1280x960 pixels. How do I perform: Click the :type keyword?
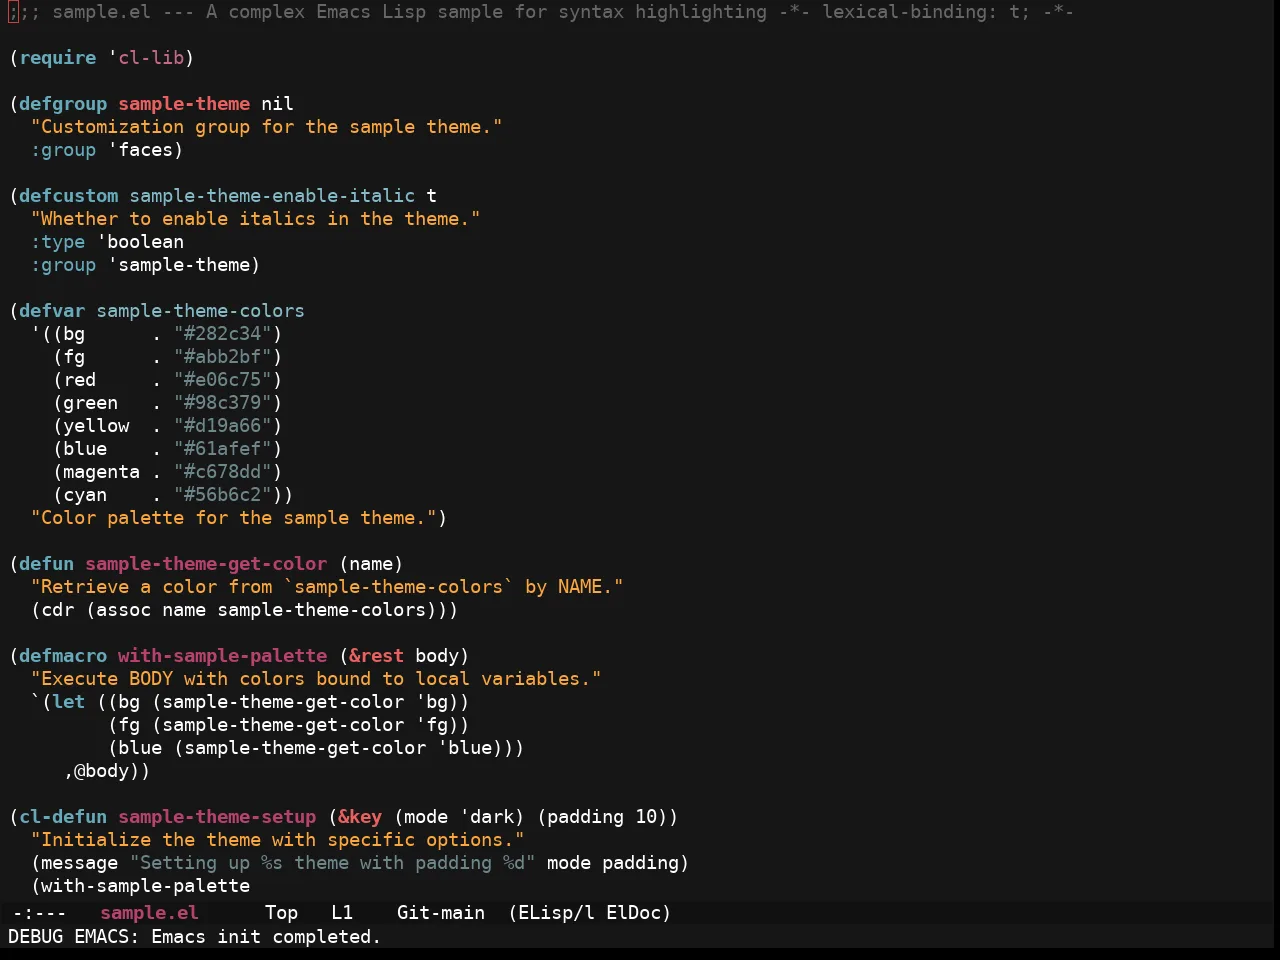58,242
